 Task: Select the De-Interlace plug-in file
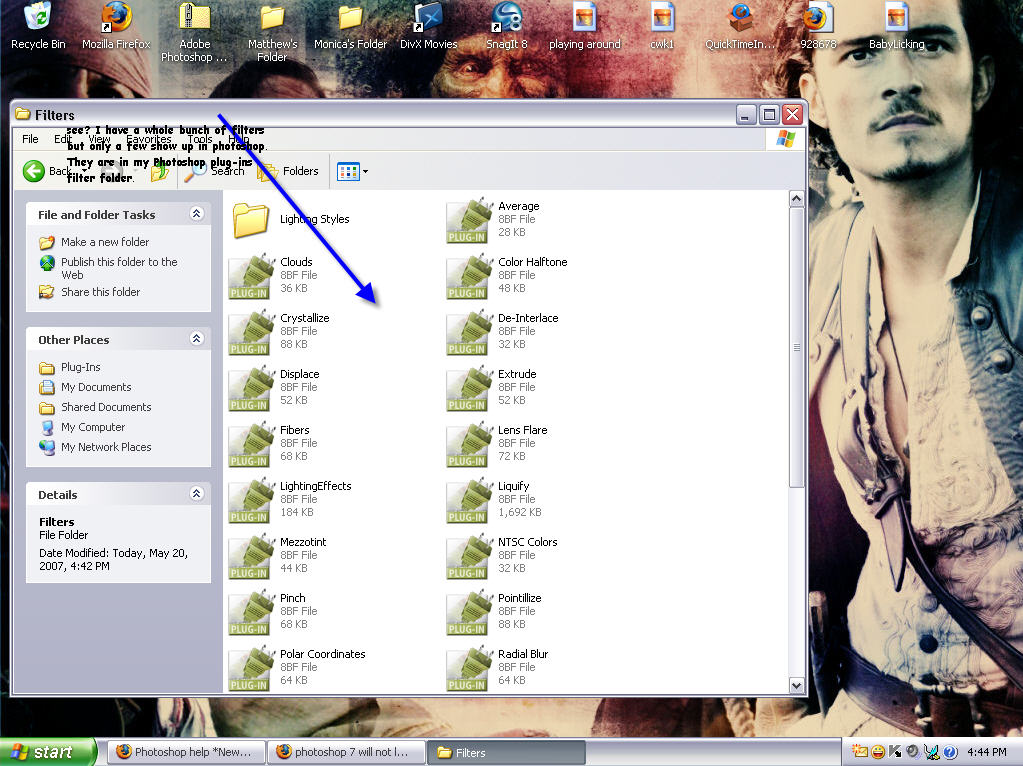pyautogui.click(x=503, y=332)
